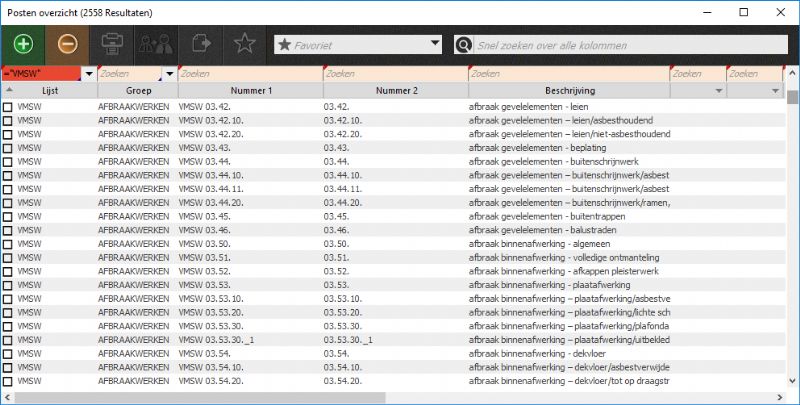Click the Groep column header
Screen dimensions: 800x405
tap(137, 90)
